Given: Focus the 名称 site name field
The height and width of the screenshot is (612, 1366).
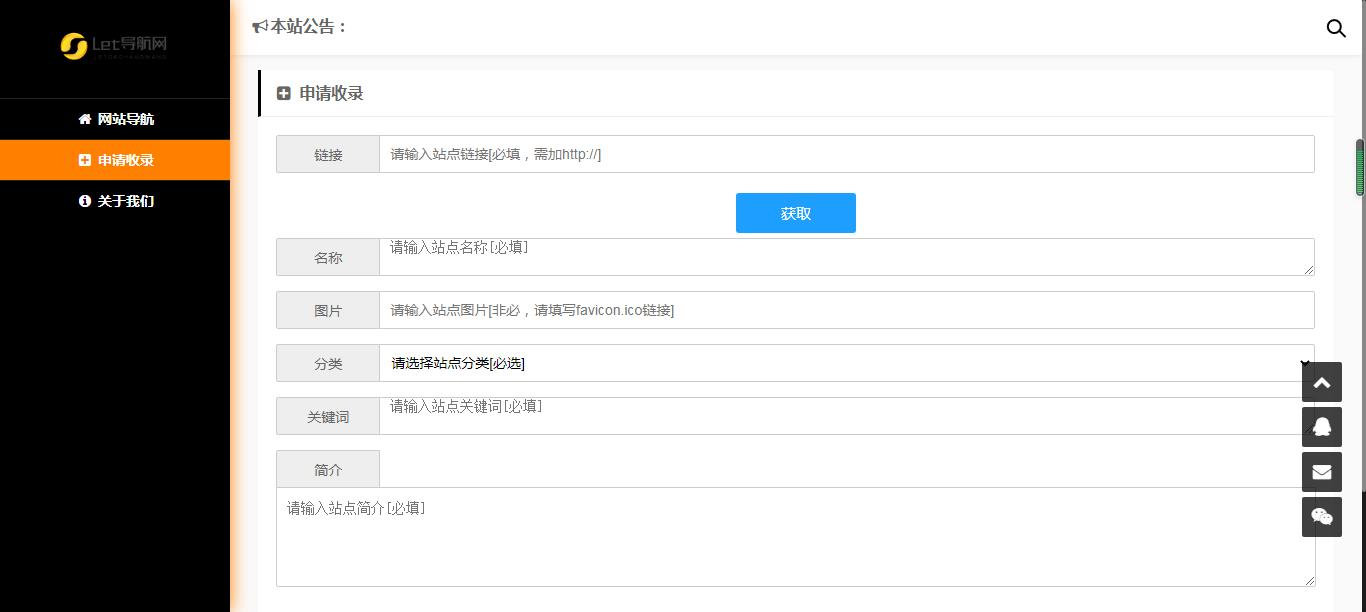Looking at the screenshot, I should (x=845, y=257).
